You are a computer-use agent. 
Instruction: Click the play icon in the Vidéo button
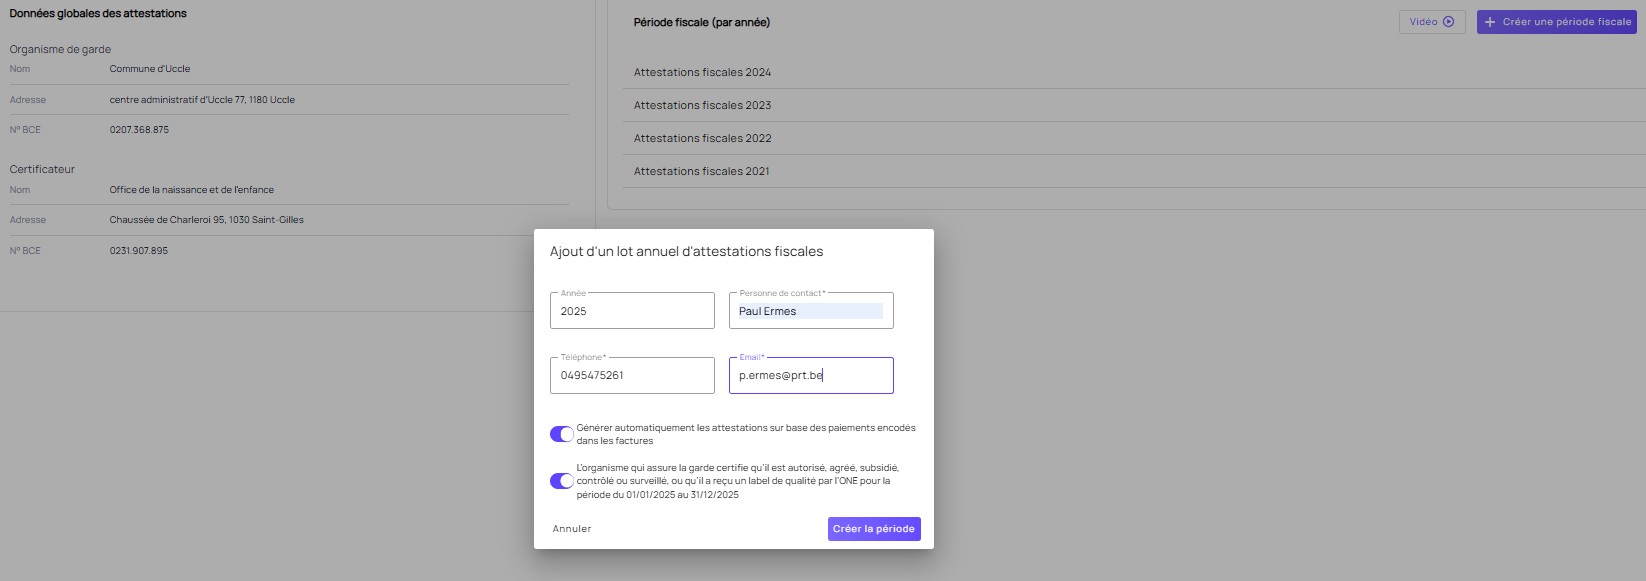coord(1448,22)
